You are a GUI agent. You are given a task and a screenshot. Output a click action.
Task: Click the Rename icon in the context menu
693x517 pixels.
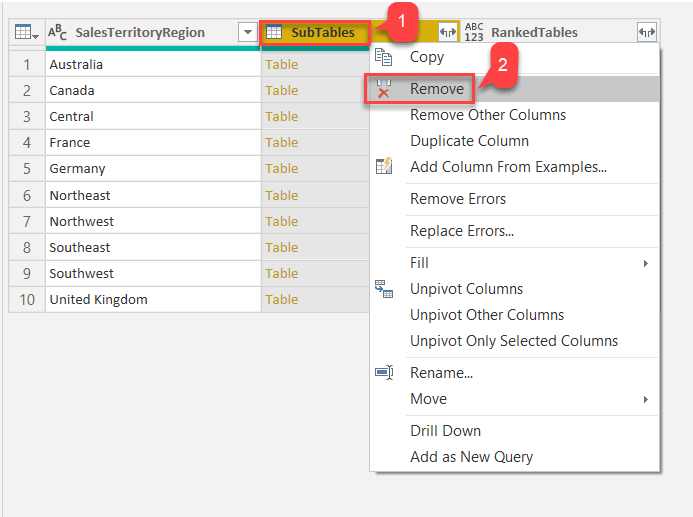pyautogui.click(x=384, y=373)
